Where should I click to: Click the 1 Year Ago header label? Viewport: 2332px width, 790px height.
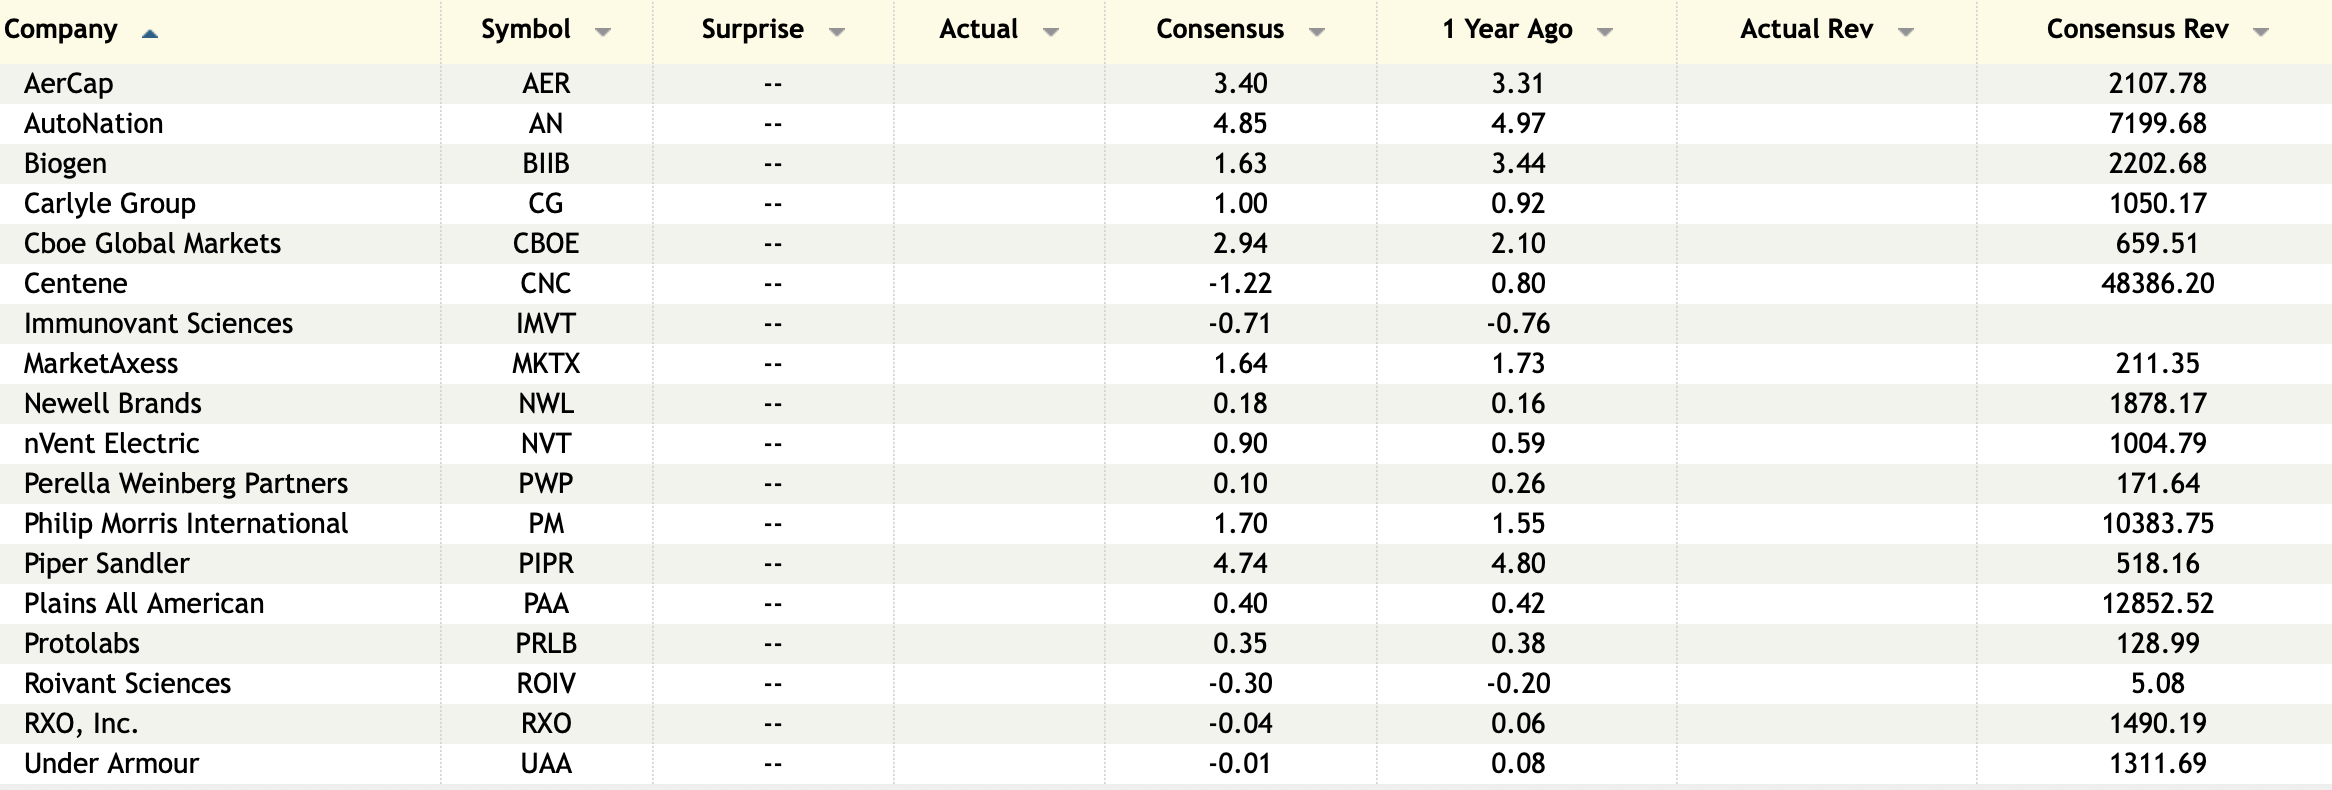tap(1507, 30)
